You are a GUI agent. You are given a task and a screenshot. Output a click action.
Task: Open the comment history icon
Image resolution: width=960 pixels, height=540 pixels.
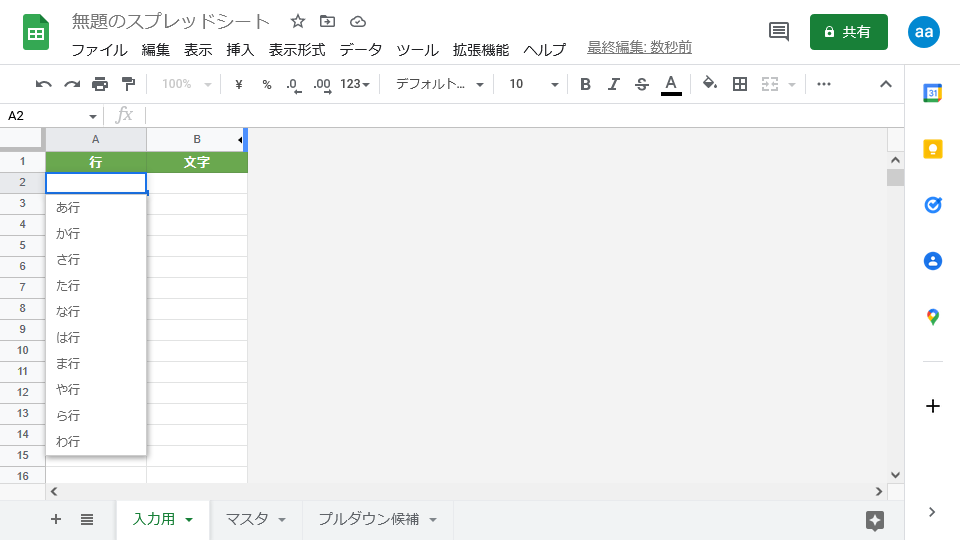coord(779,31)
